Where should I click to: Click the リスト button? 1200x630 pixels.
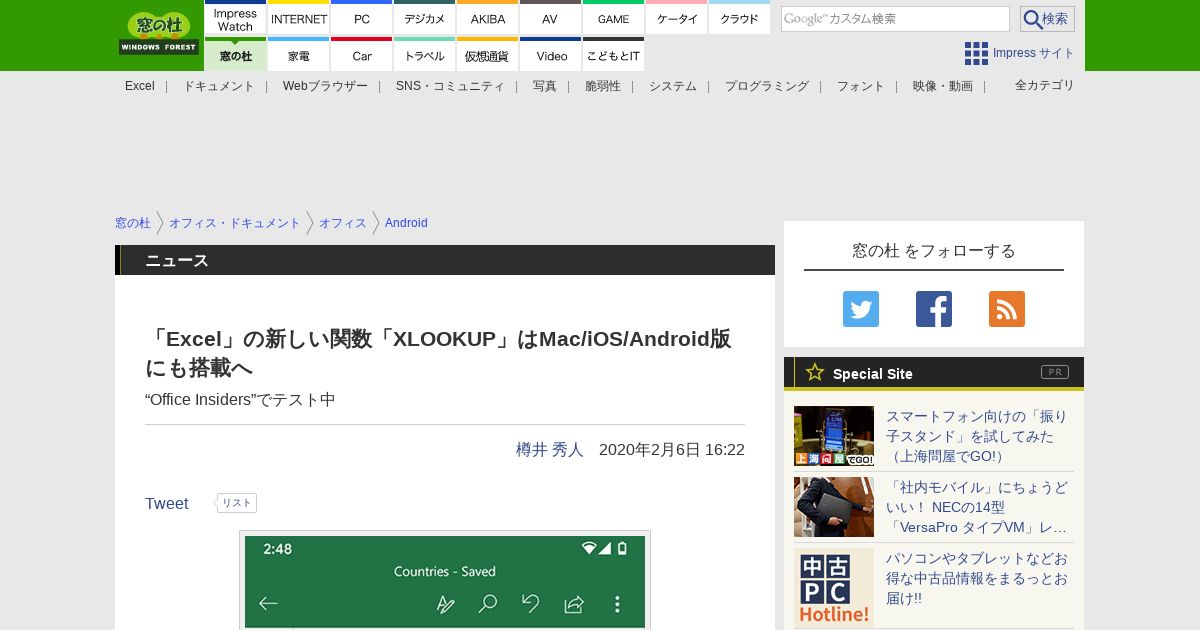(237, 503)
